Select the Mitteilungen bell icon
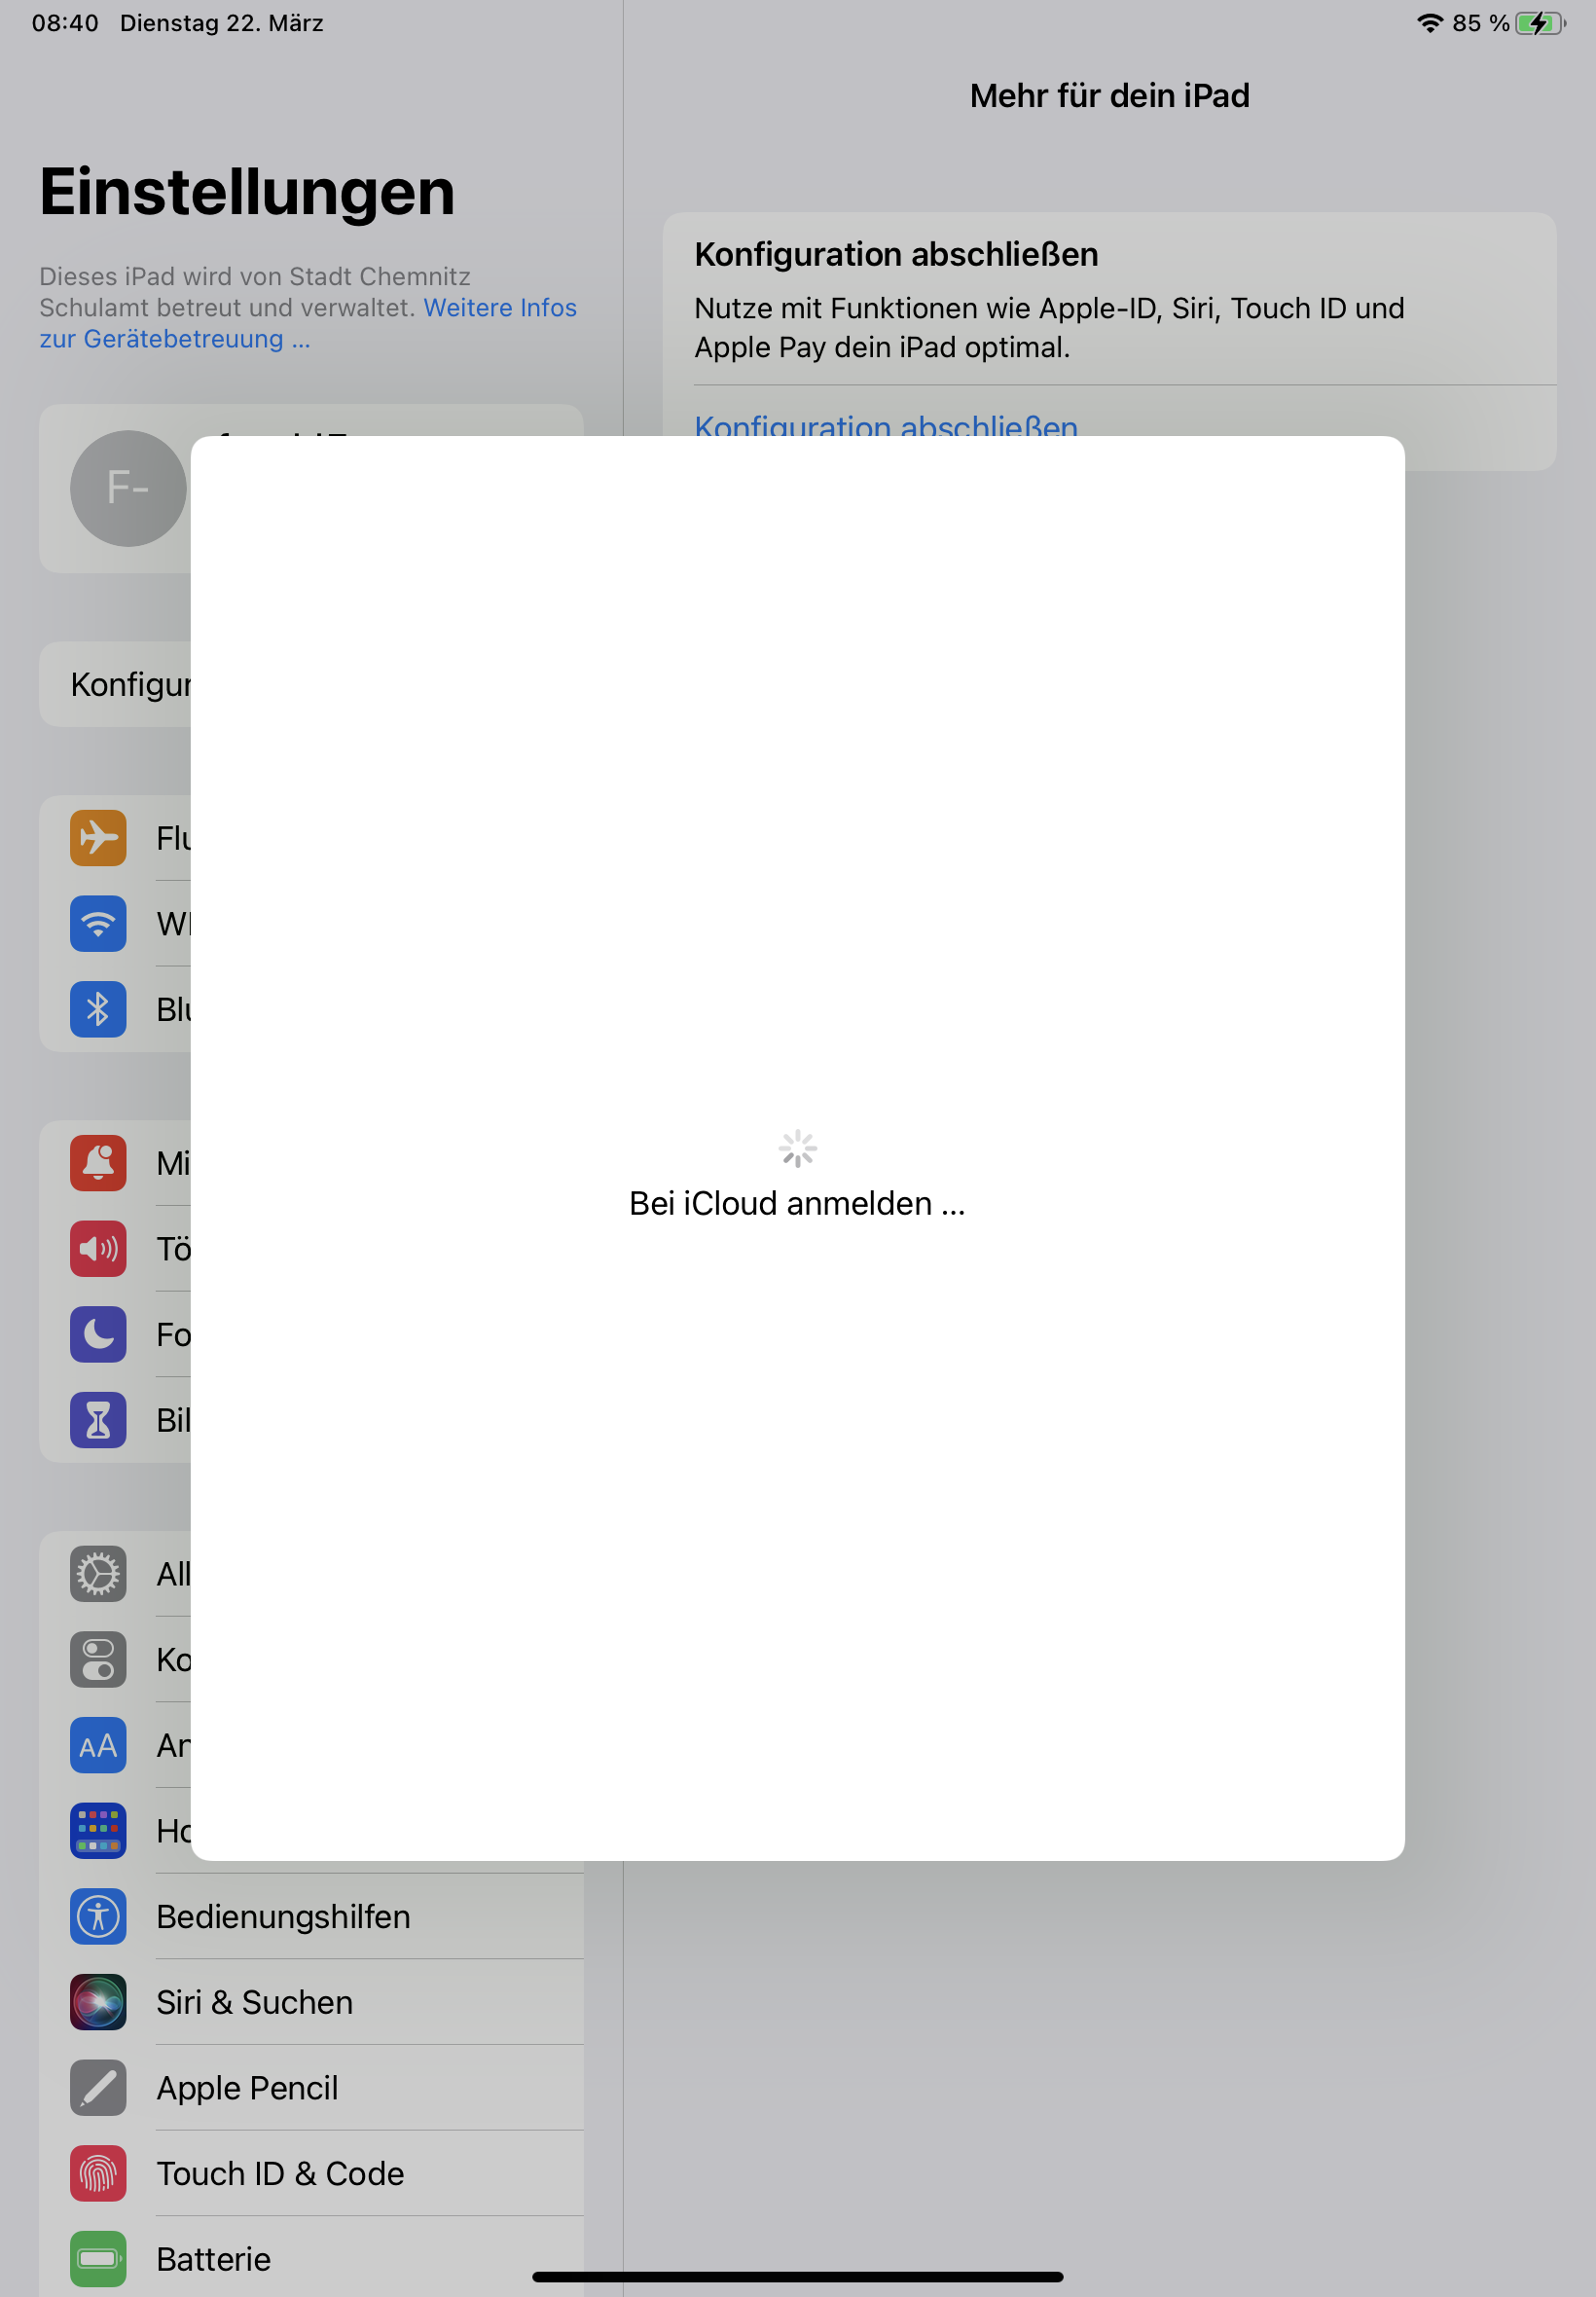 coord(98,1163)
